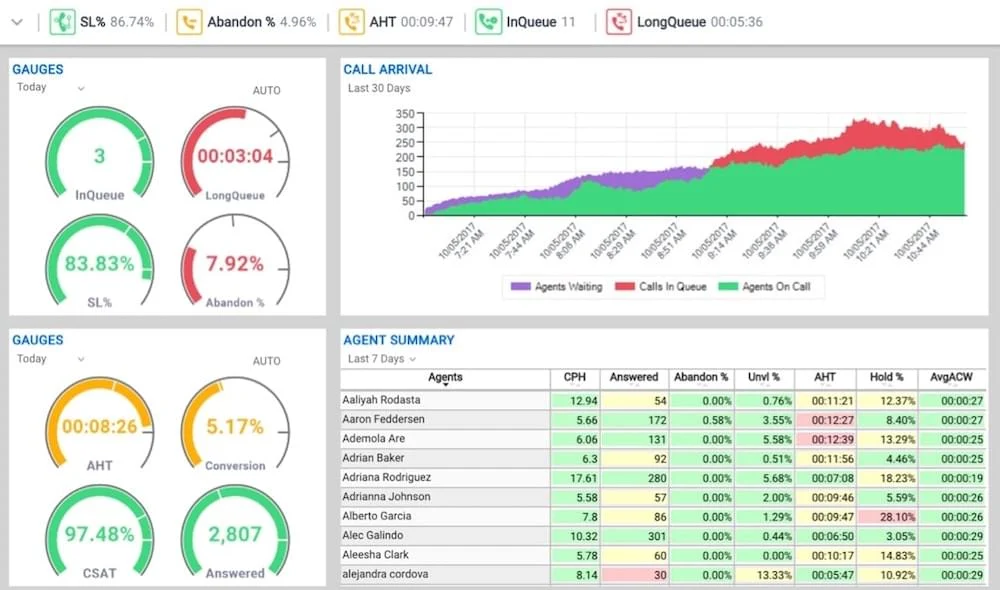Select agent Alec Galindo in the table
Screen dimensions: 1000x590
click(372, 535)
